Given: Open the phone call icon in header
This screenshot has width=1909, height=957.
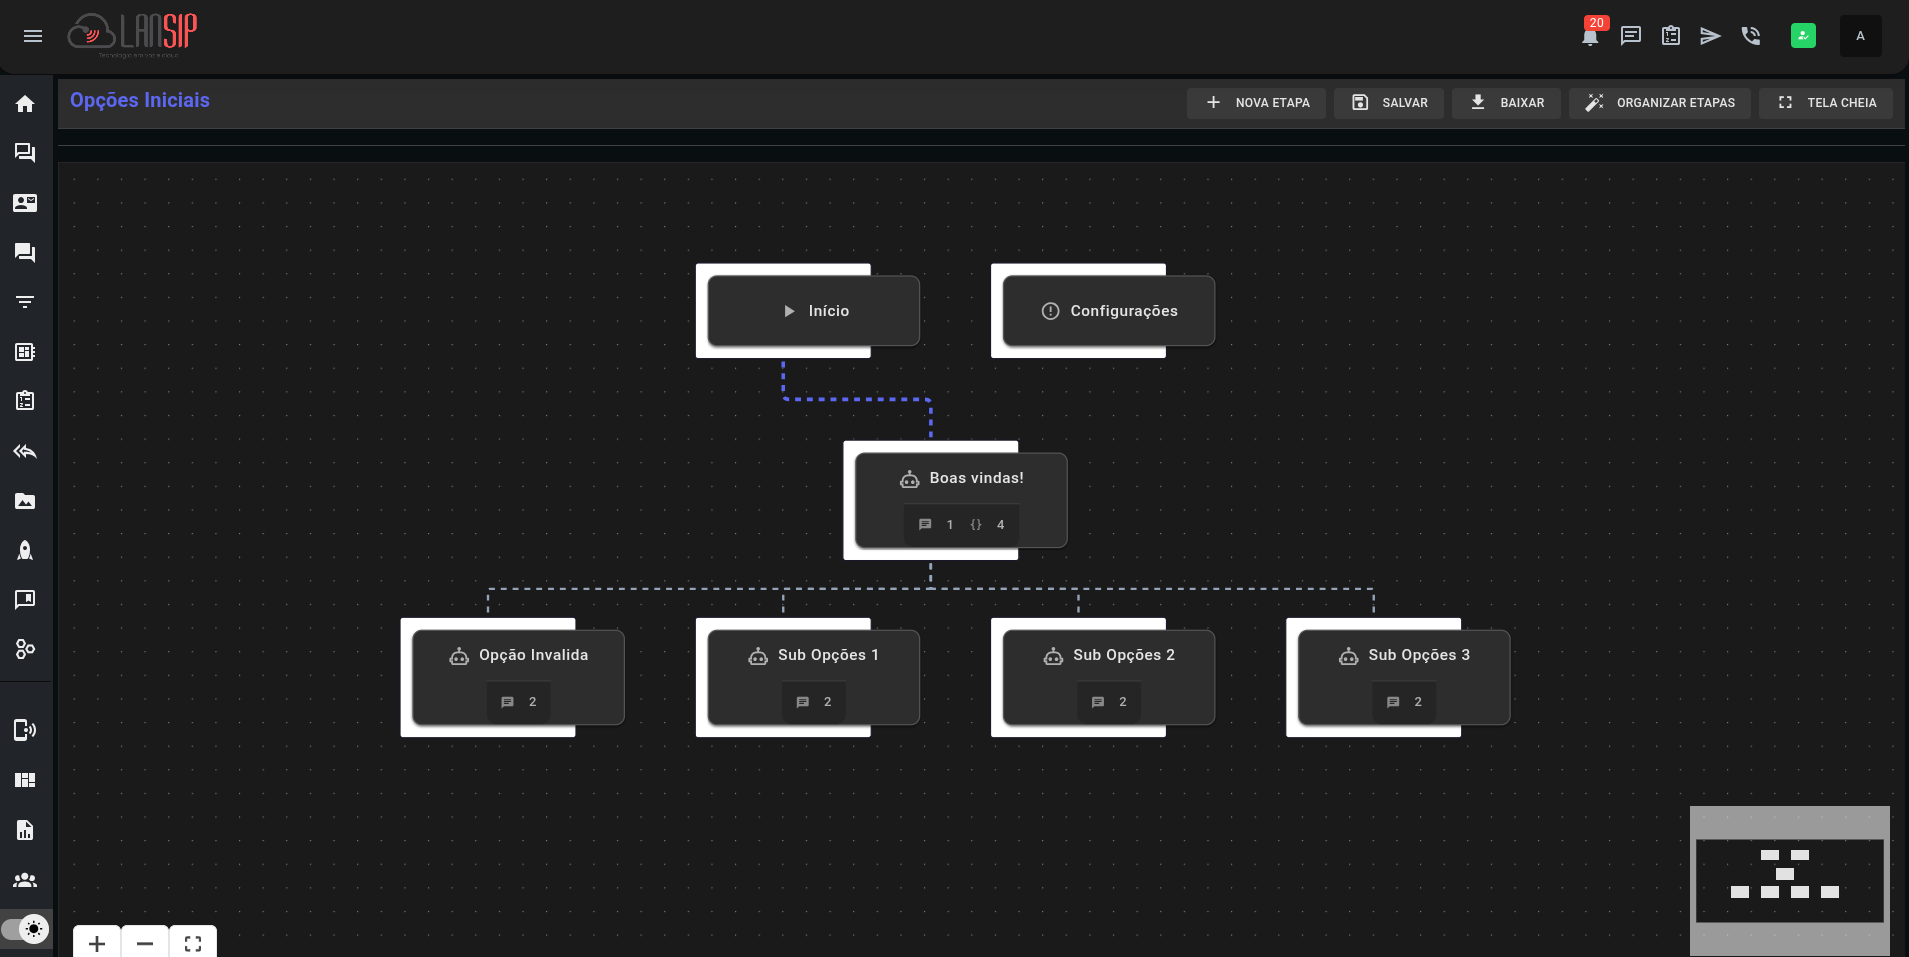Looking at the screenshot, I should (x=1750, y=36).
